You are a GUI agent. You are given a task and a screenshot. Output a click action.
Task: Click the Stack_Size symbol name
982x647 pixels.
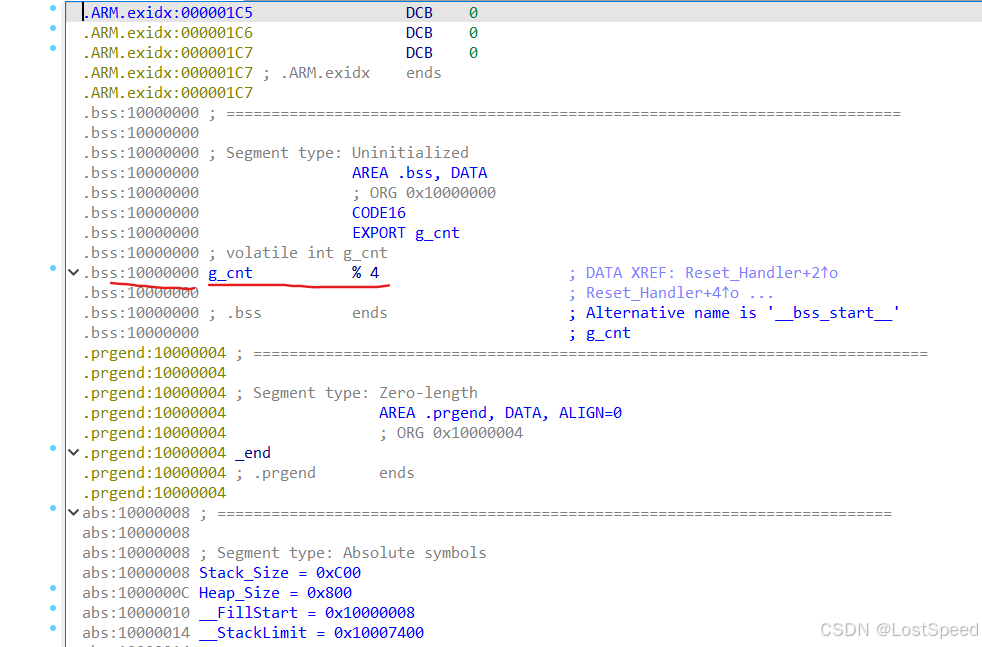[x=244, y=573]
